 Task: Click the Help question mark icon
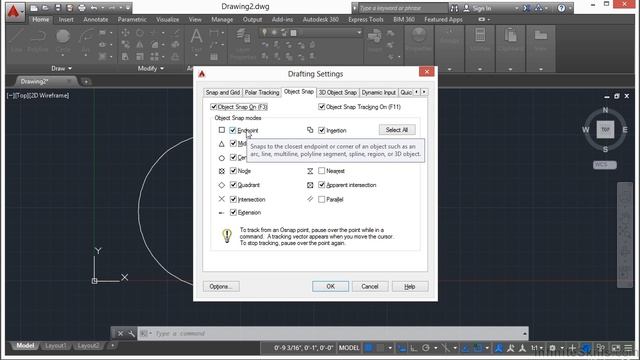point(562,8)
